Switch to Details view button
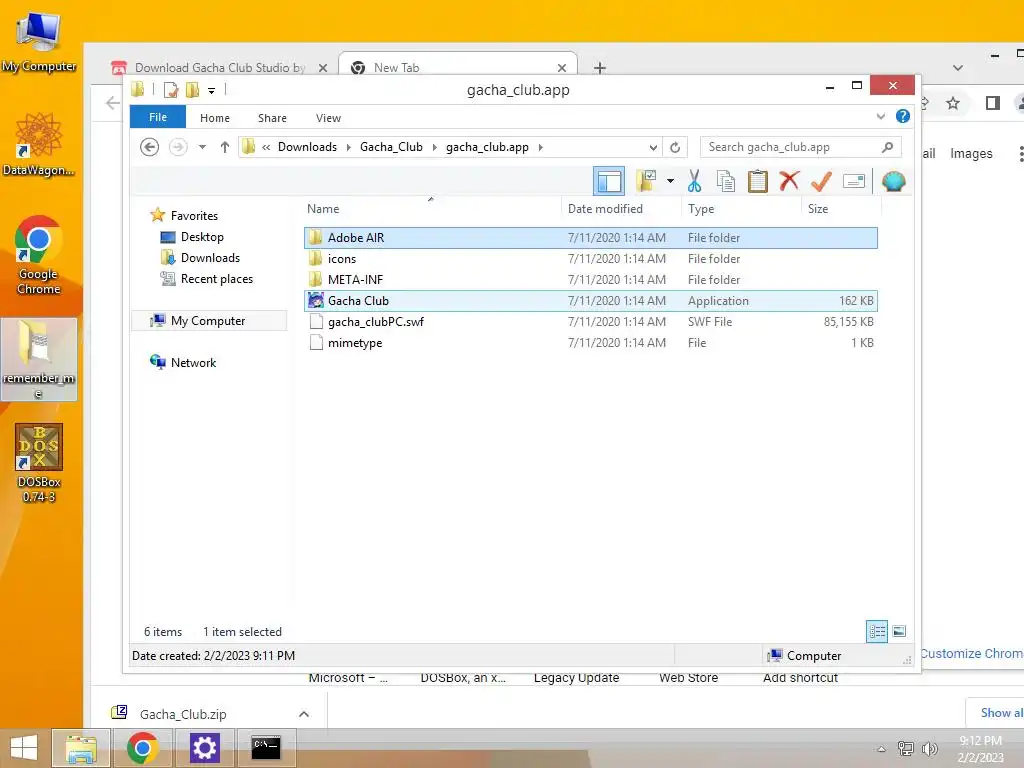This screenshot has height=768, width=1024. (877, 632)
